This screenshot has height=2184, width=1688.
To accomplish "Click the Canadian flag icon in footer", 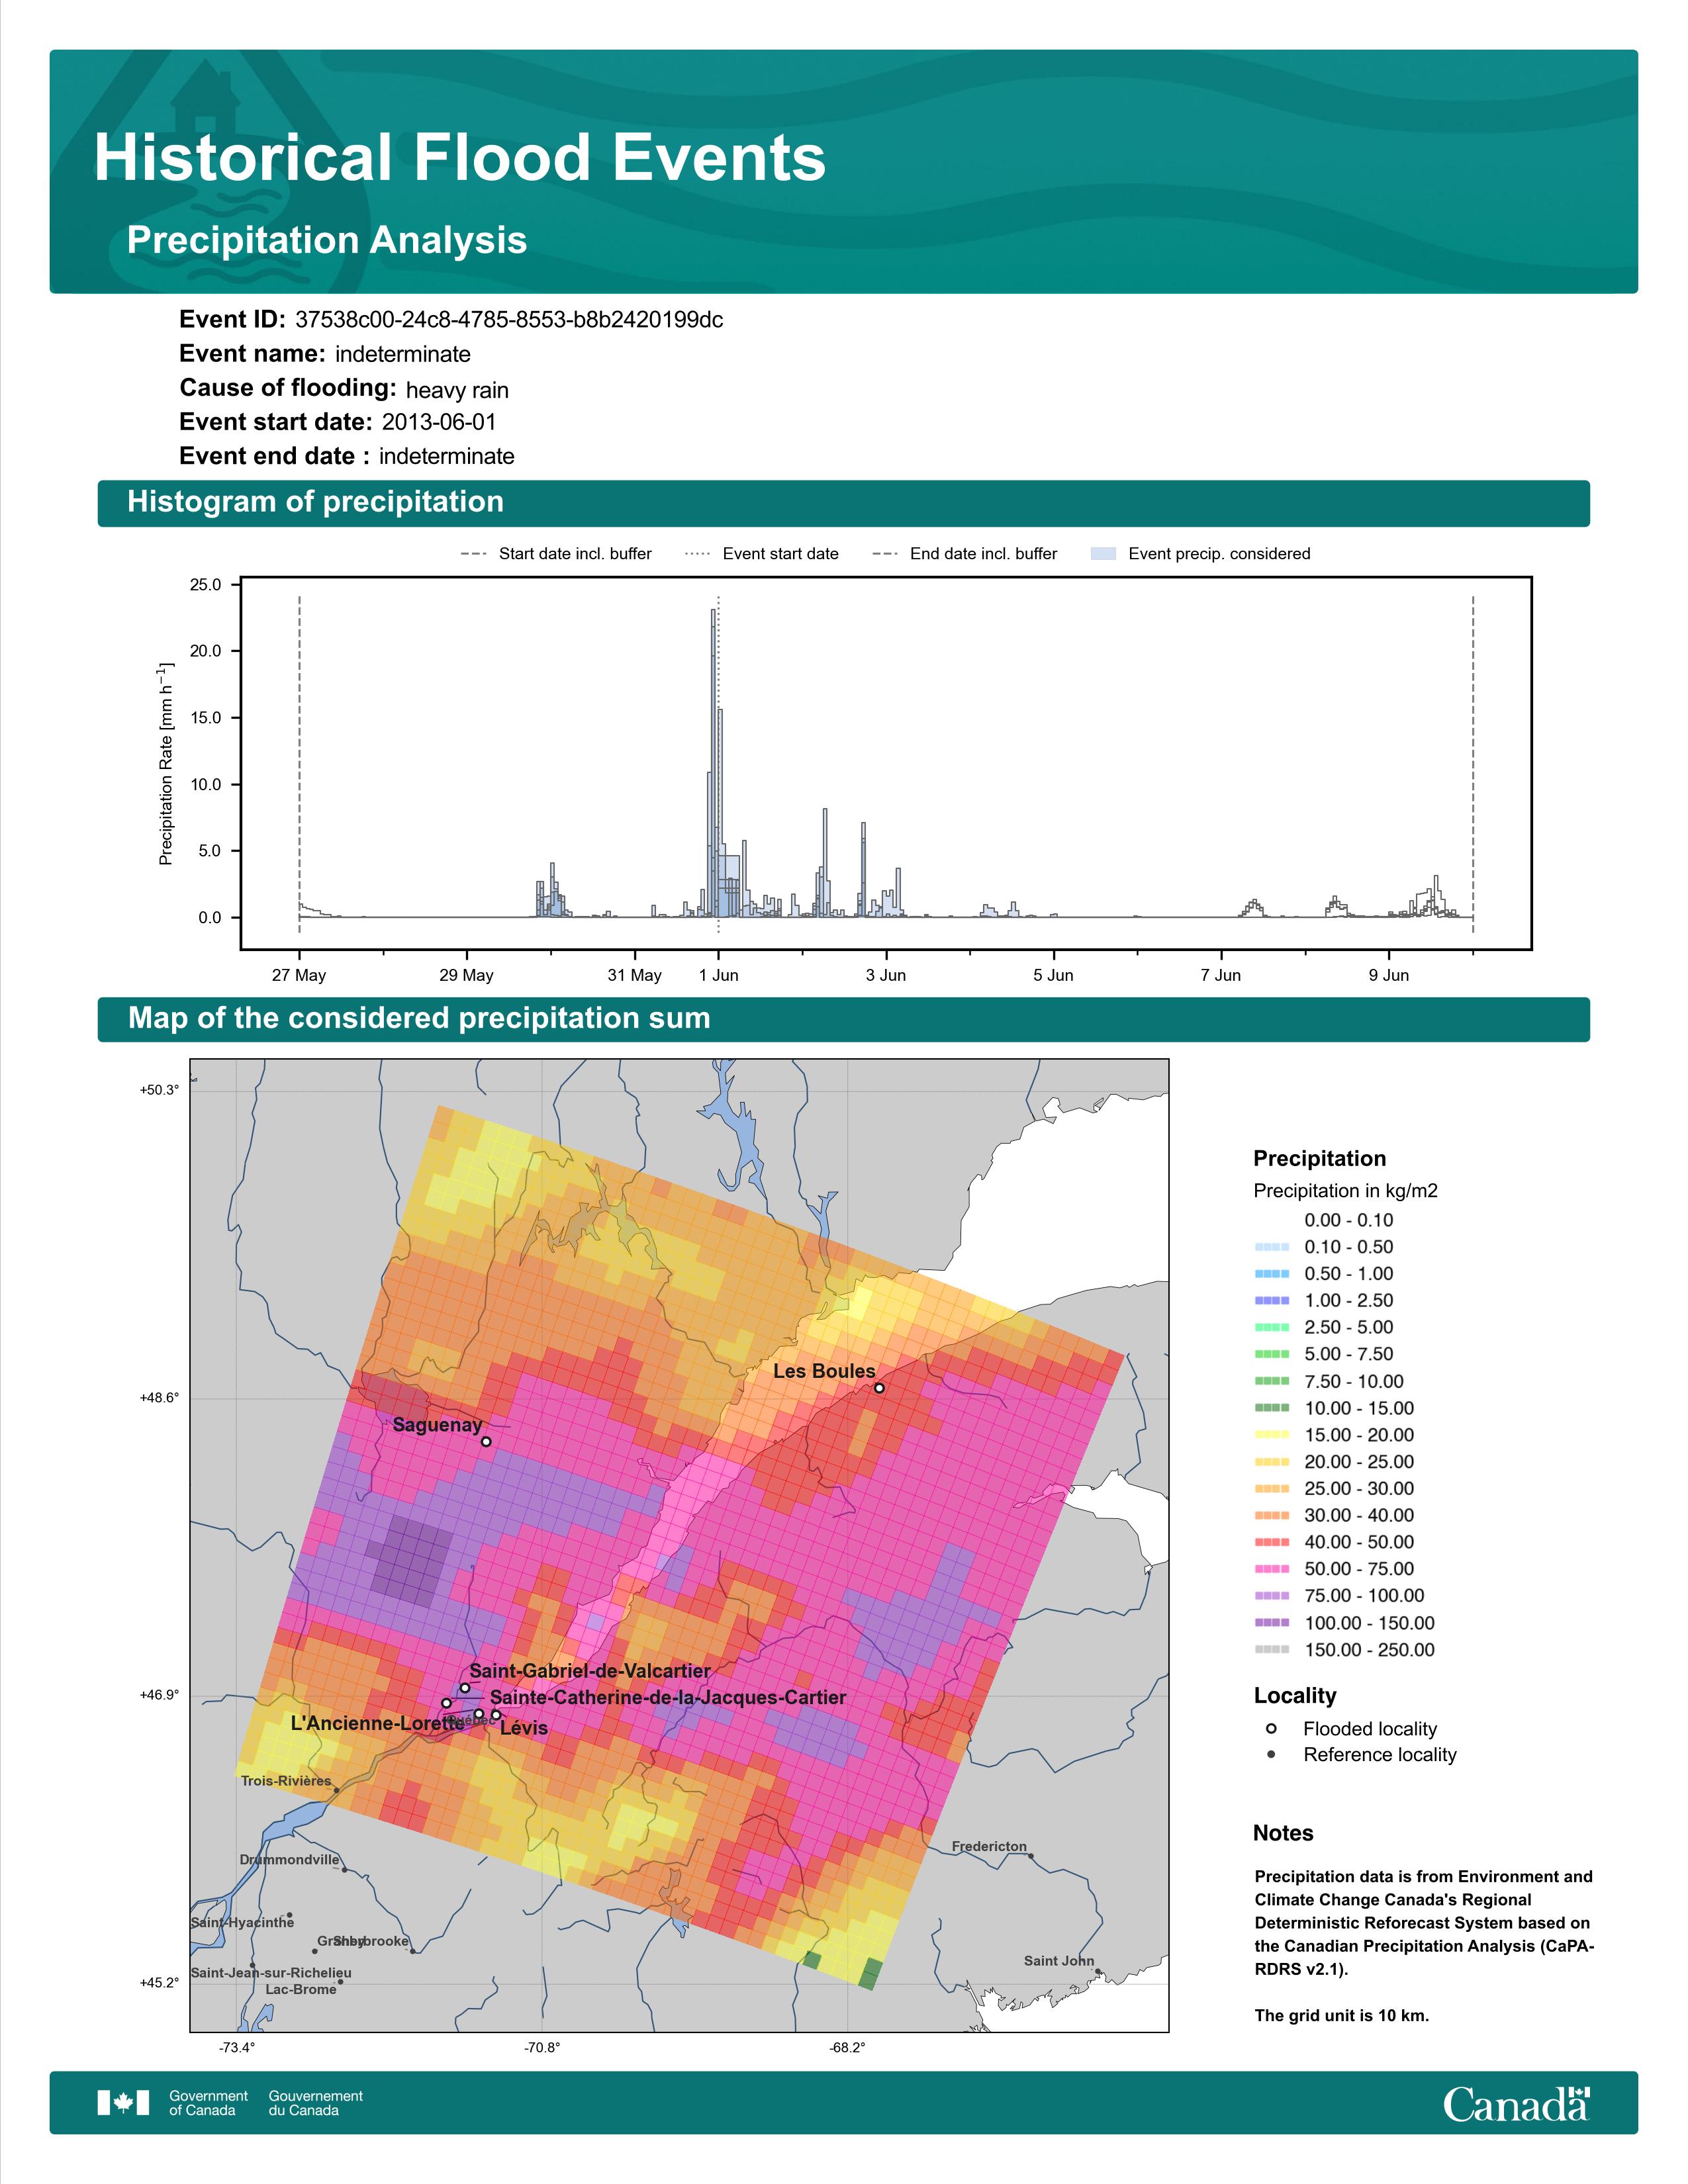I will click(x=123, y=2103).
